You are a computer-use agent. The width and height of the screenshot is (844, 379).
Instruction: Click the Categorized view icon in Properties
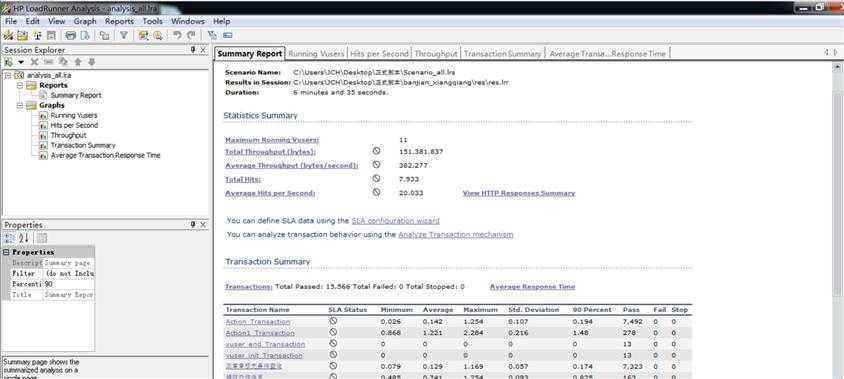[x=10, y=238]
